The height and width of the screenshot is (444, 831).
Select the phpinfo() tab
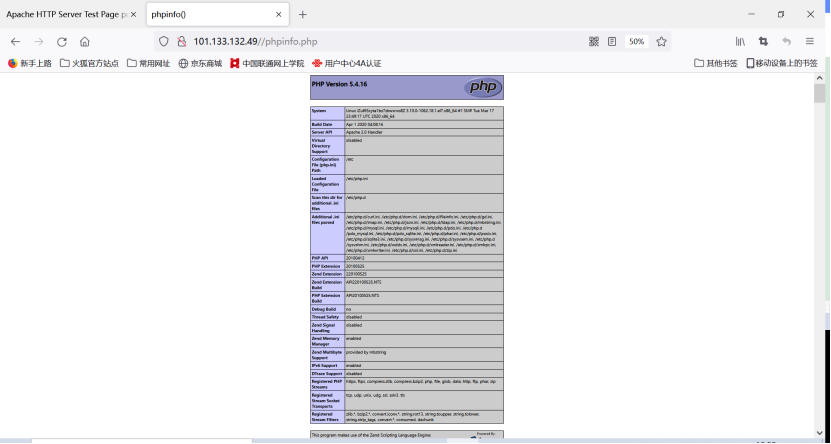[217, 14]
